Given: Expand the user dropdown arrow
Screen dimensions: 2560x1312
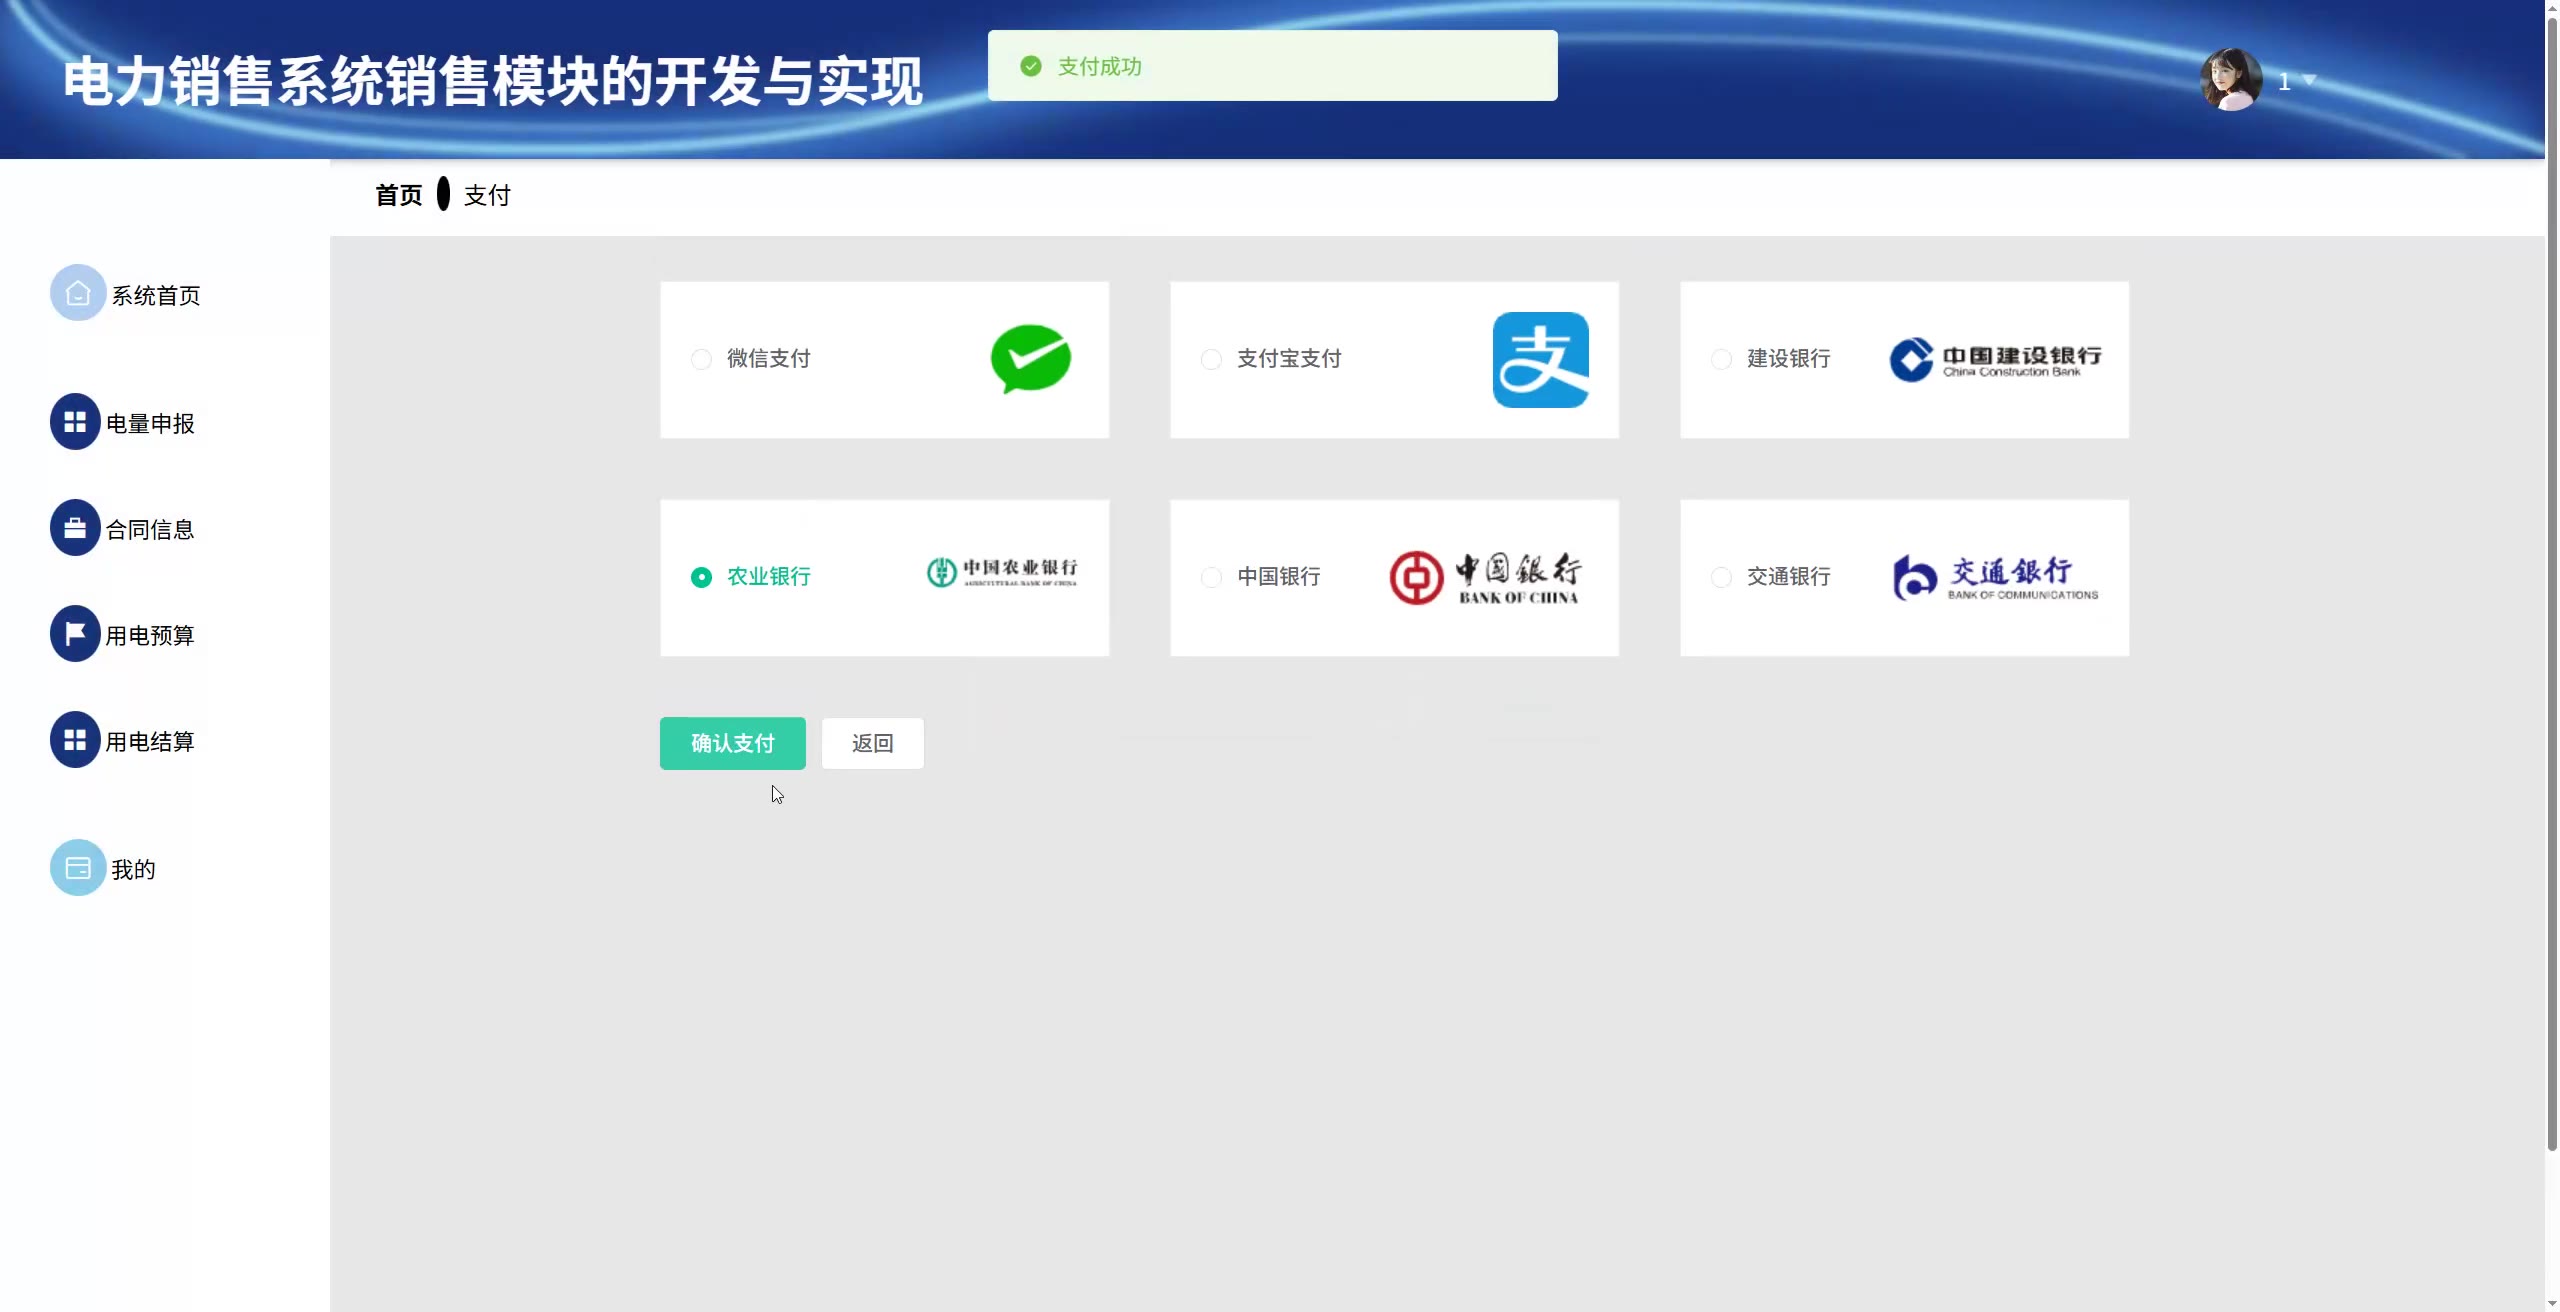Looking at the screenshot, I should click(x=2310, y=80).
